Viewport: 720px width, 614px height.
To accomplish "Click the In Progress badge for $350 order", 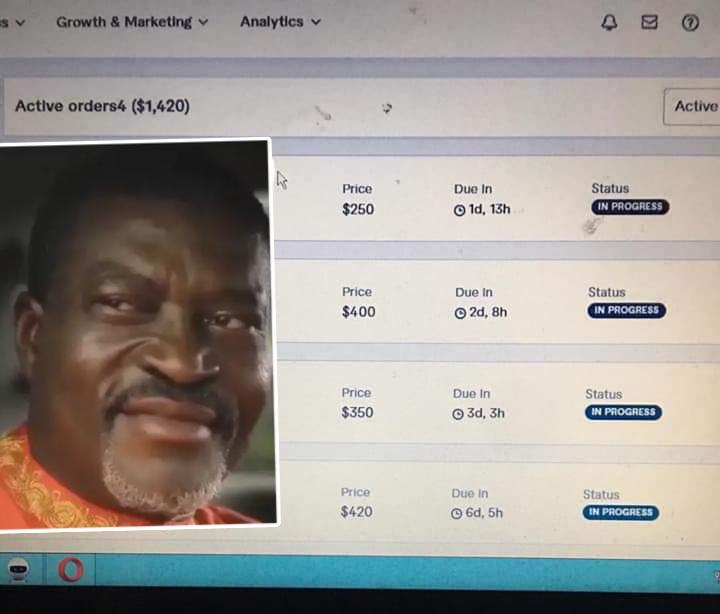I will [624, 412].
